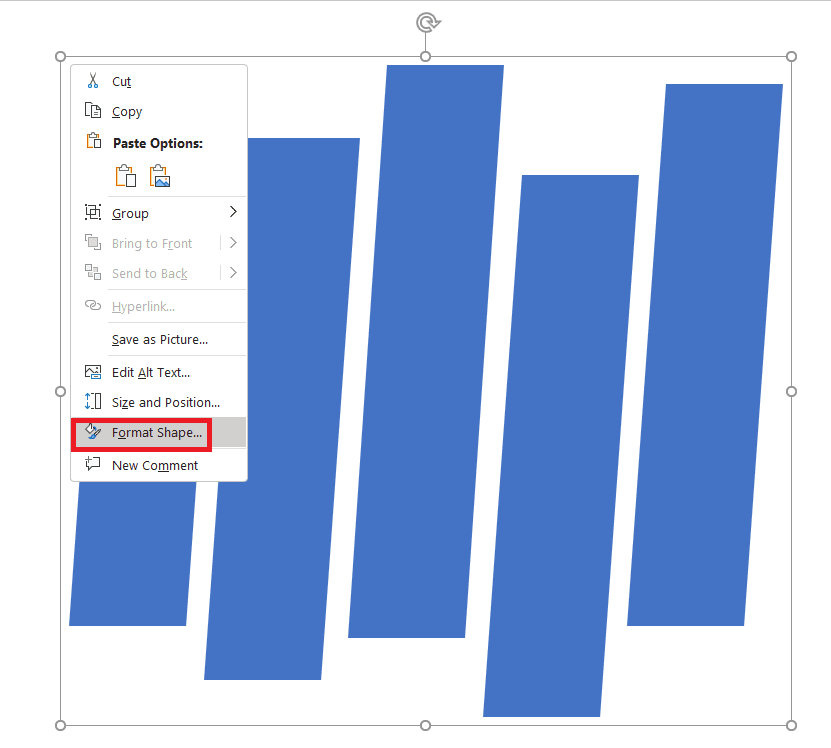Click the bottom-right corner sizing handle
831x748 pixels.
pos(791,725)
